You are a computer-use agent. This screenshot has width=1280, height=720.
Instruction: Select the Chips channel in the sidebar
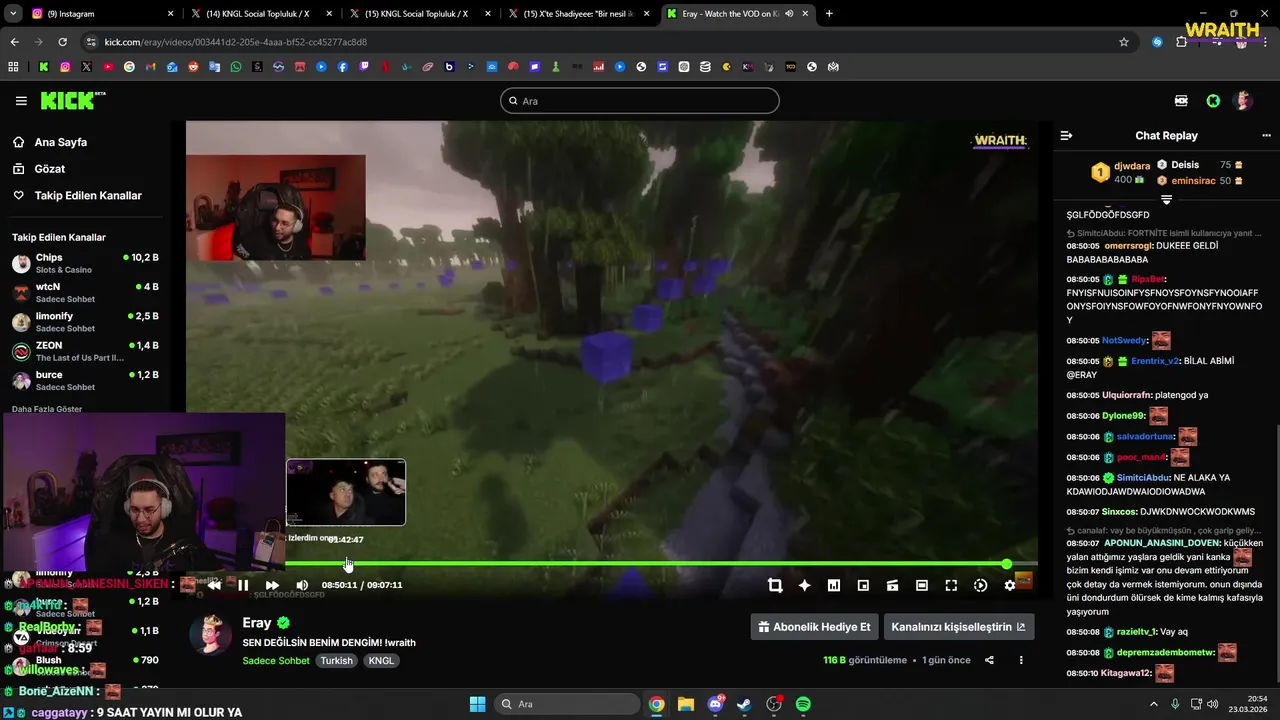pos(85,263)
